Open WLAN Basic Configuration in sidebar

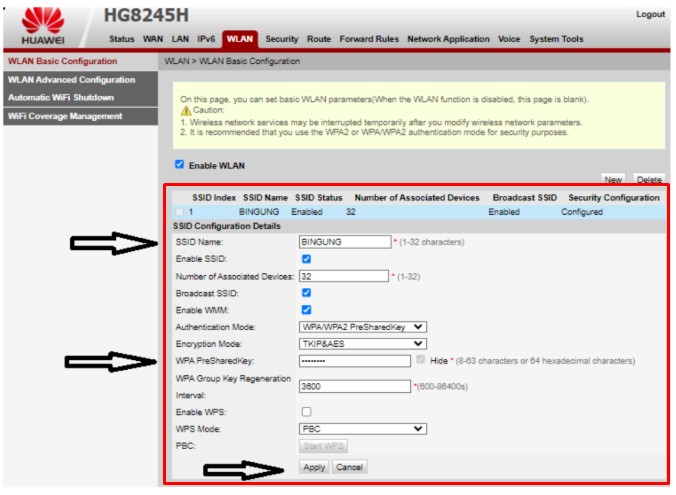click(81, 61)
